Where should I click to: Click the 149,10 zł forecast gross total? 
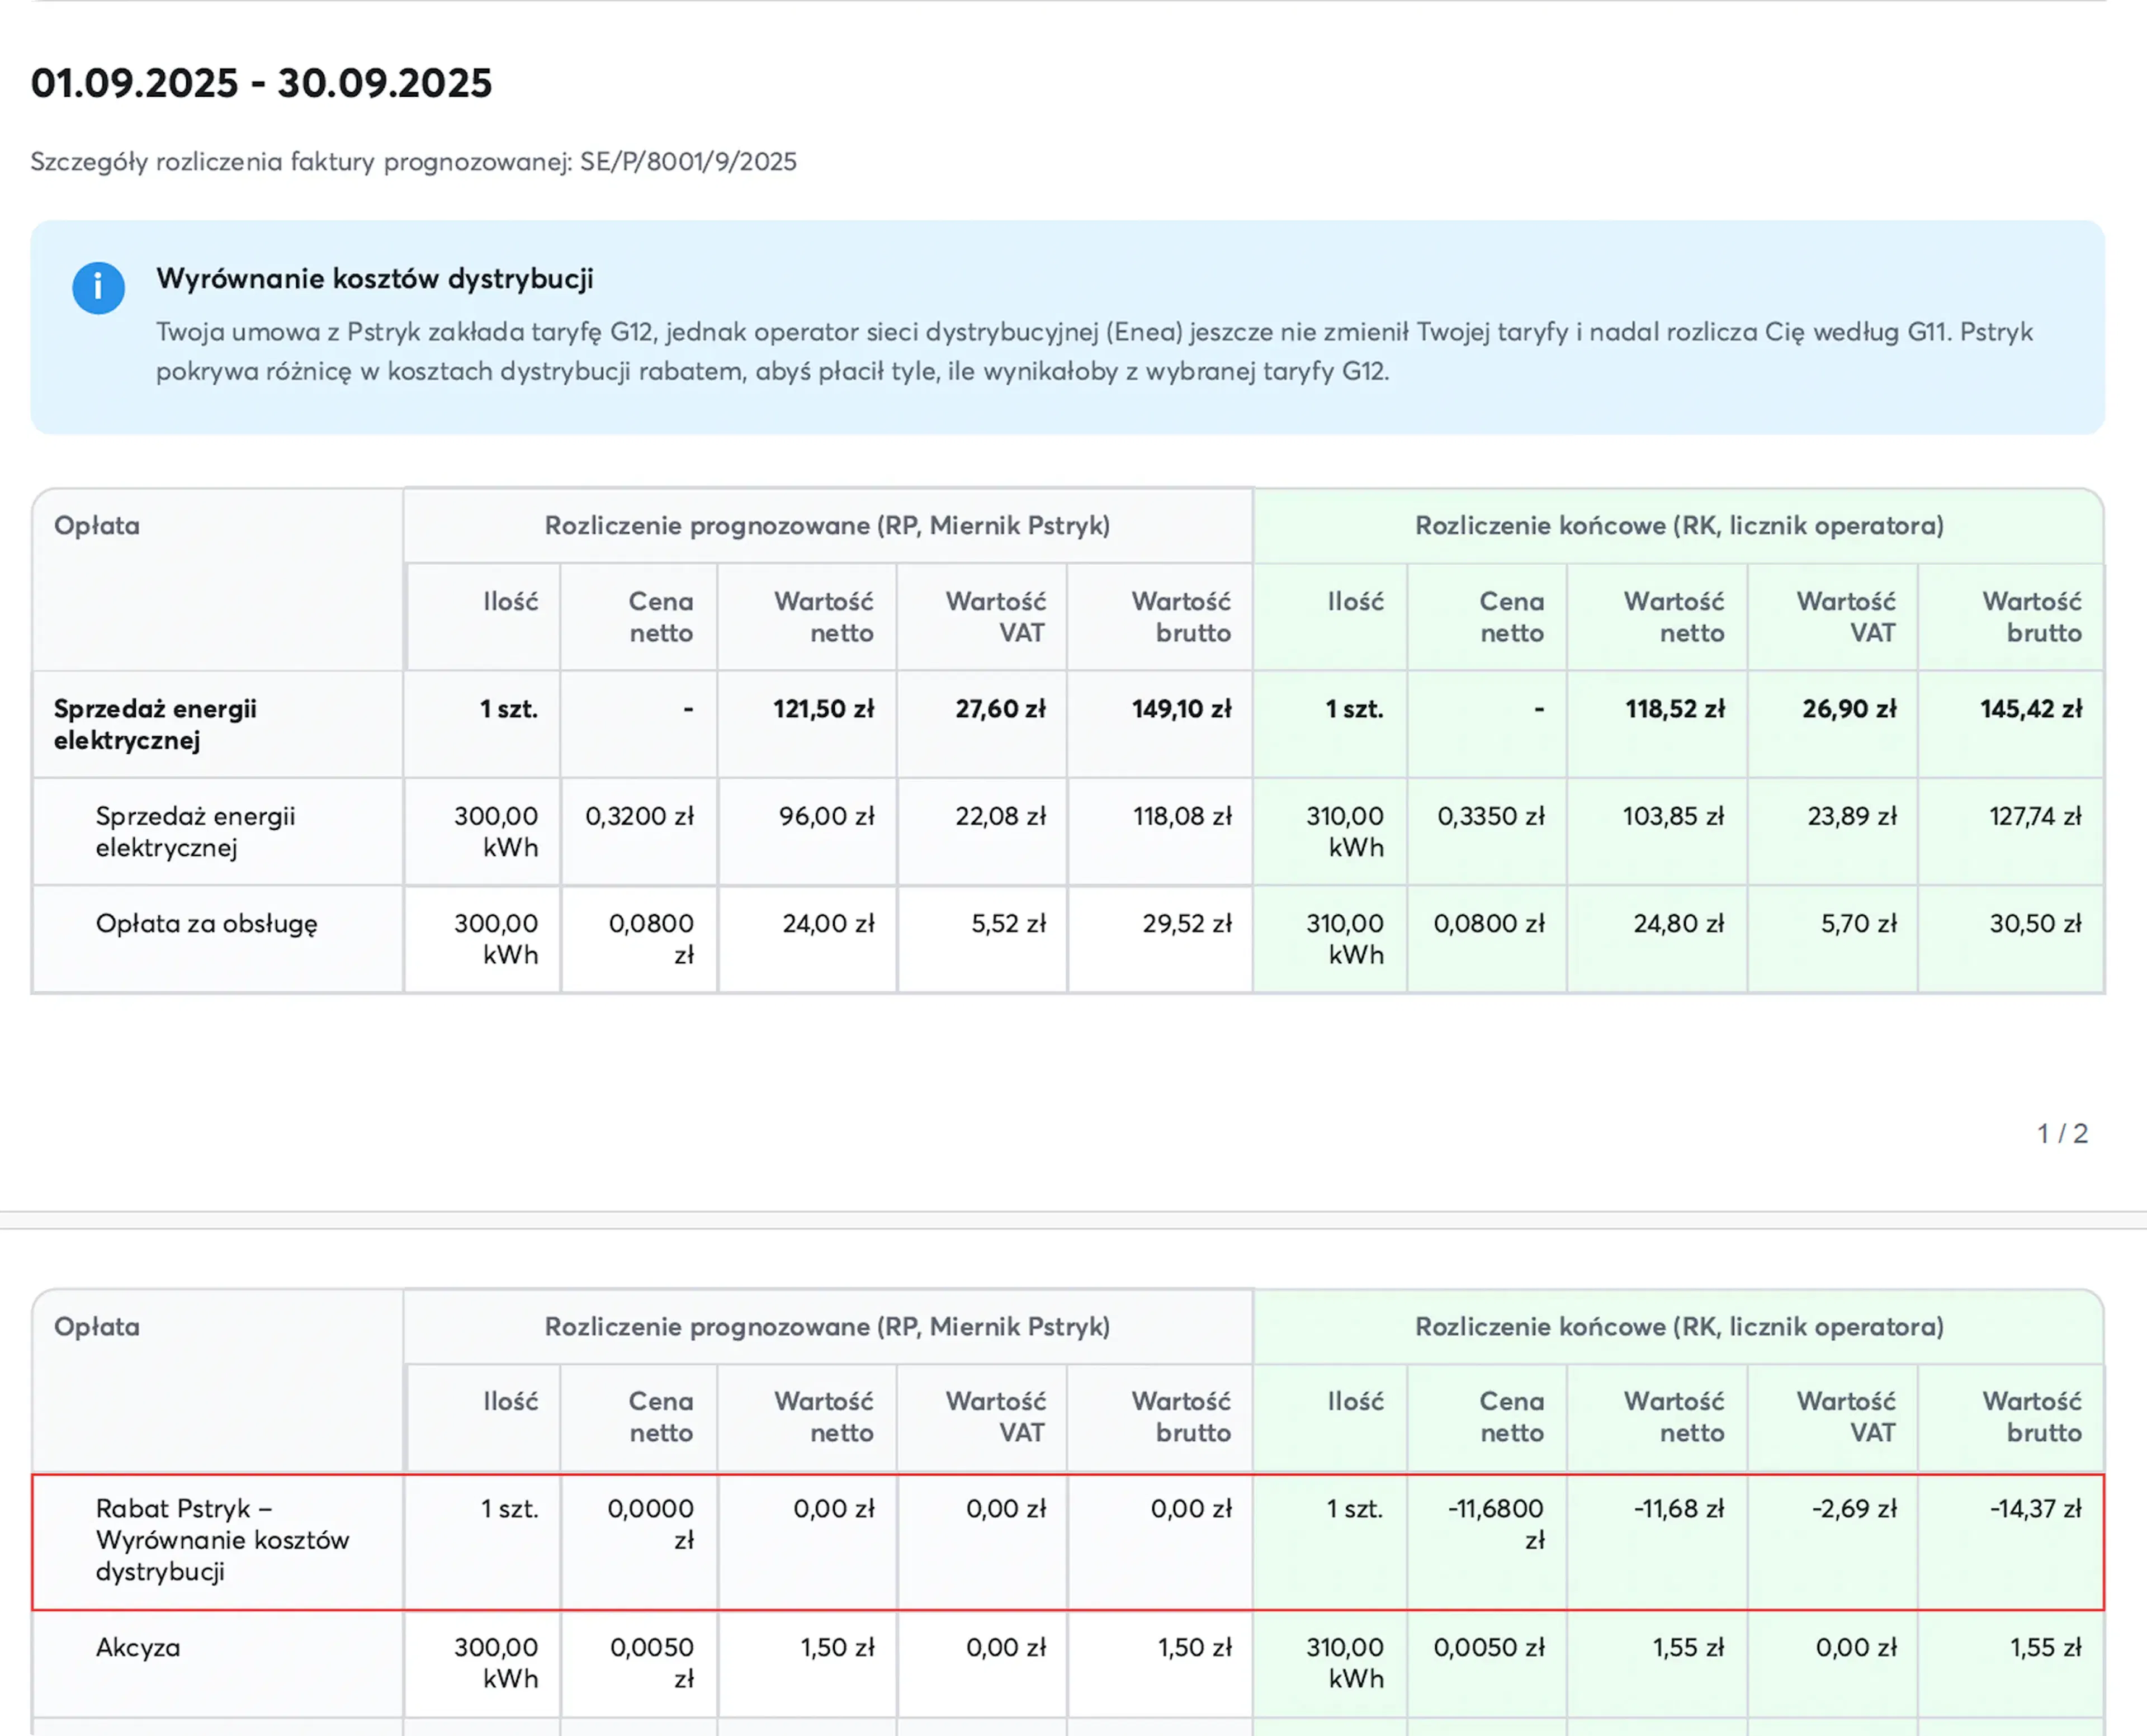coord(1181,709)
